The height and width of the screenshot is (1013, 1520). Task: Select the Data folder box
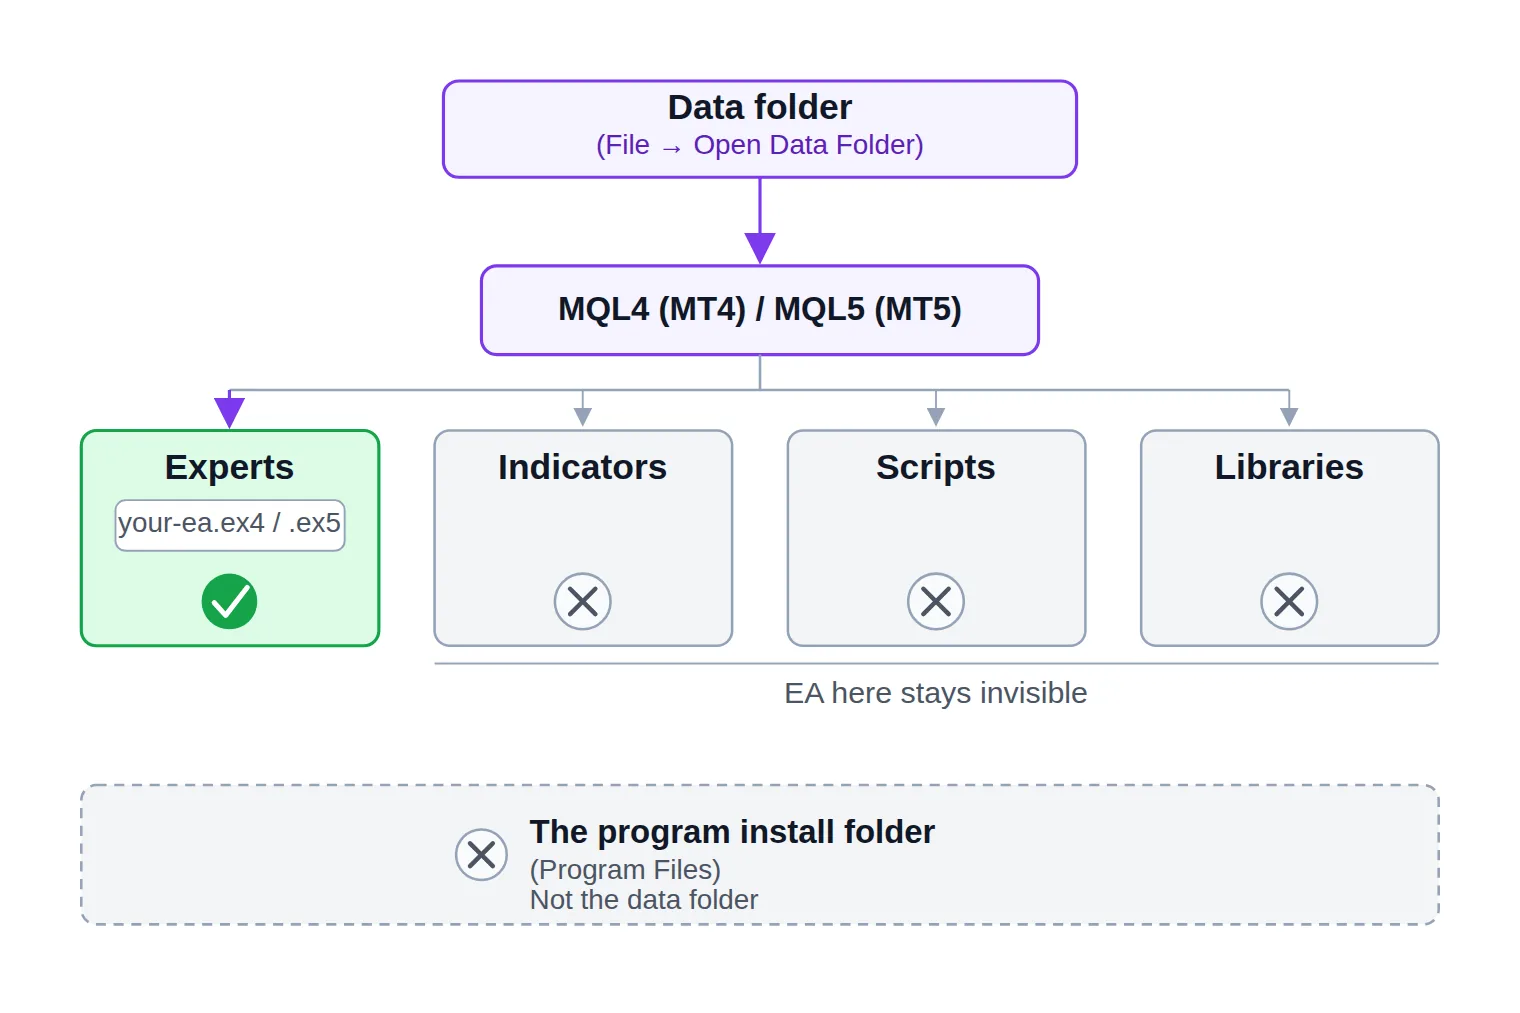click(x=760, y=129)
